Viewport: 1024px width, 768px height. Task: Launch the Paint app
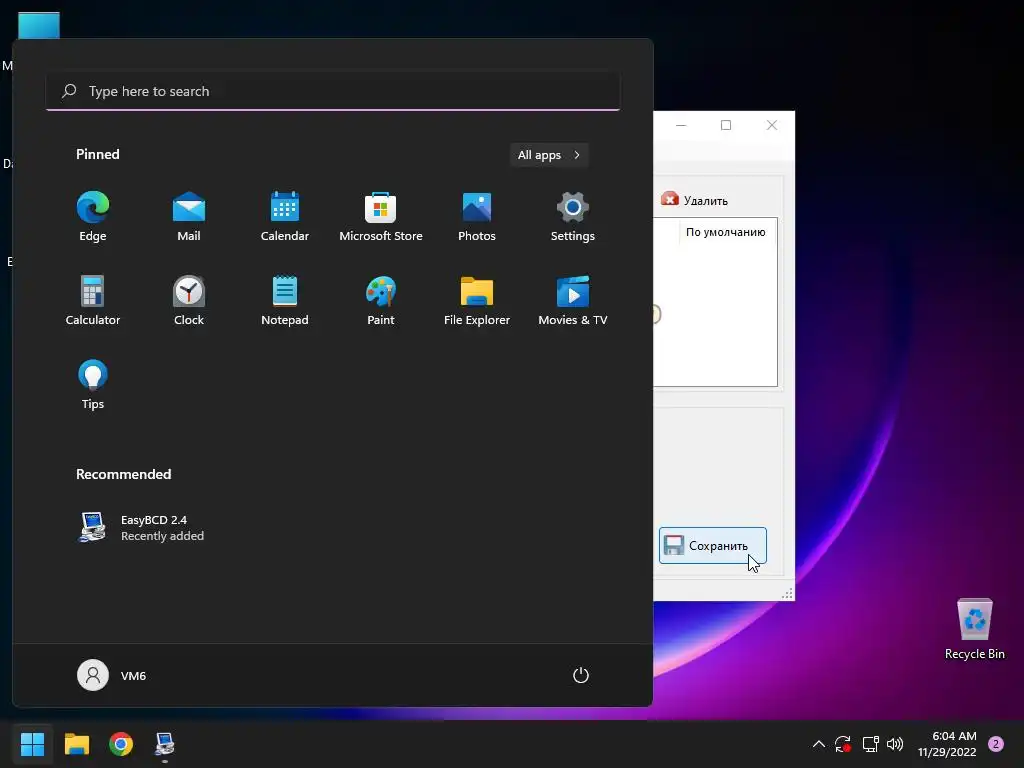[x=381, y=300]
